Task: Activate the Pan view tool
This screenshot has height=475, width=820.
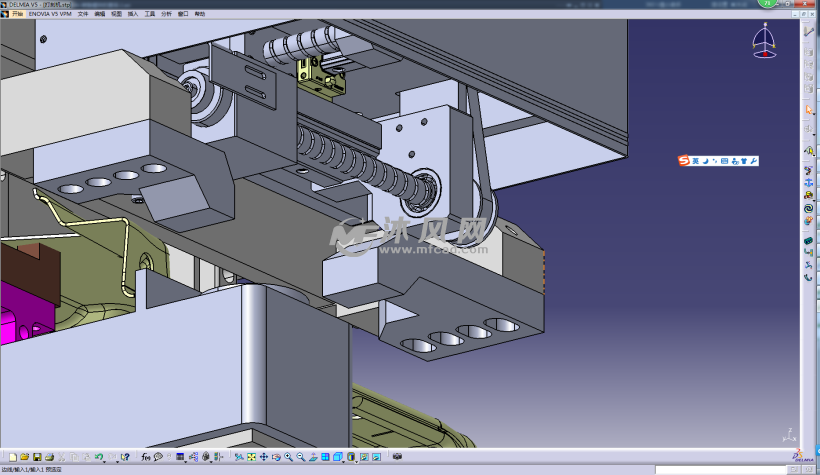Action: click(264, 457)
